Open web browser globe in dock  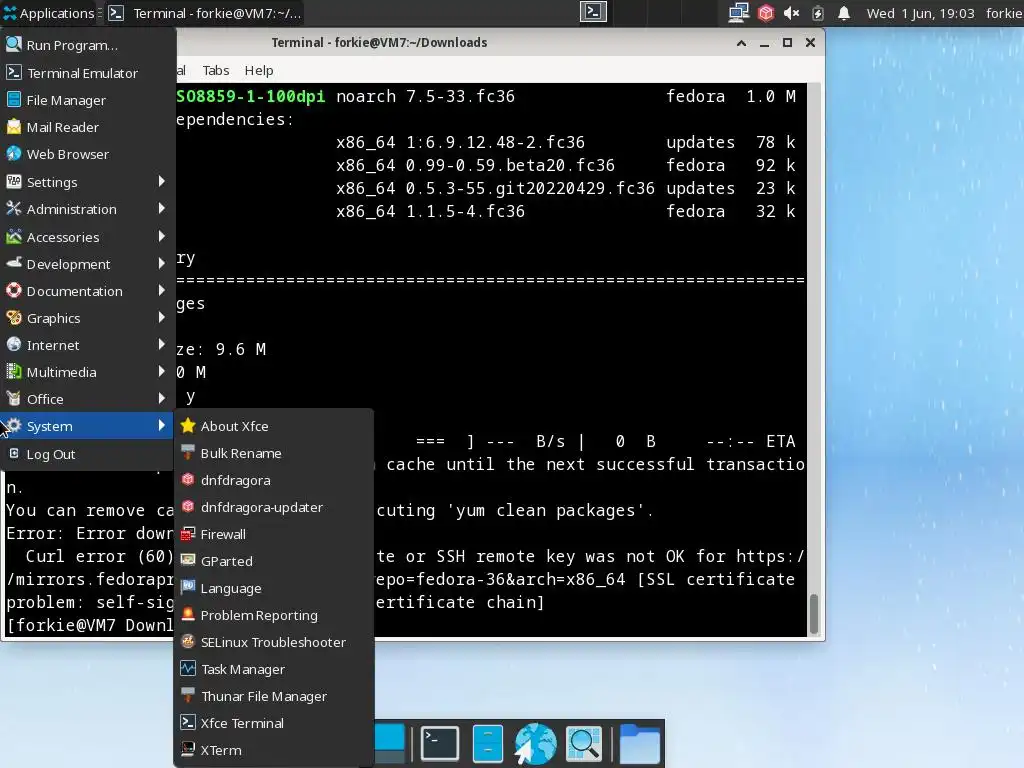pos(536,743)
